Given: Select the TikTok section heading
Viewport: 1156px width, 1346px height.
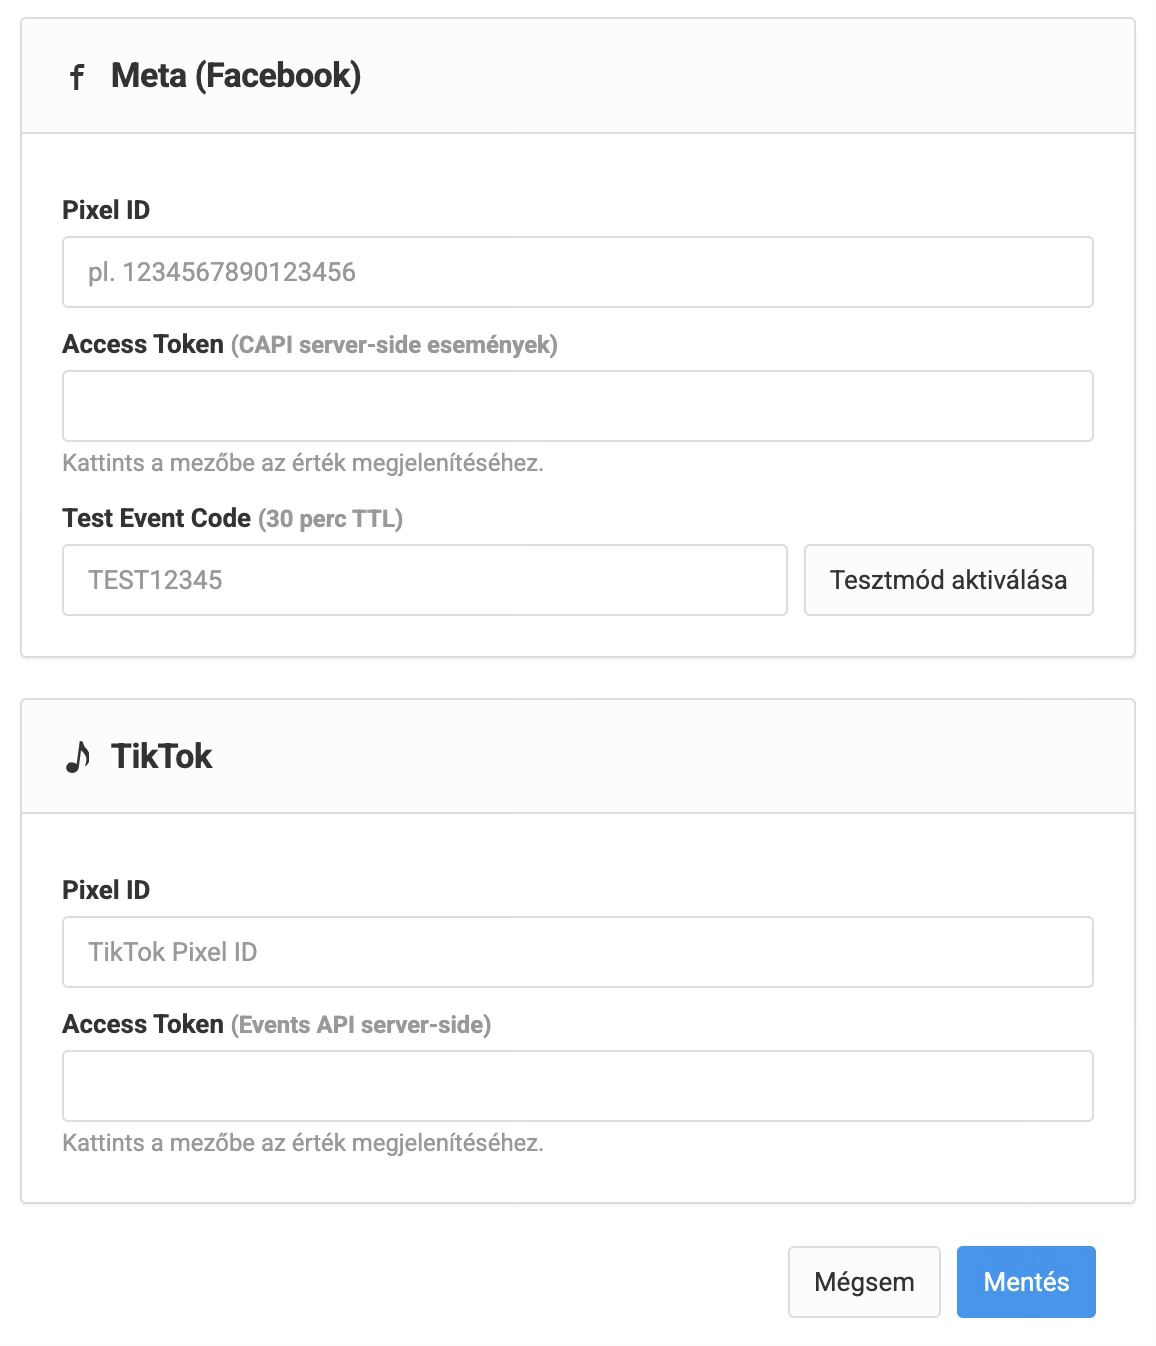Looking at the screenshot, I should [161, 756].
